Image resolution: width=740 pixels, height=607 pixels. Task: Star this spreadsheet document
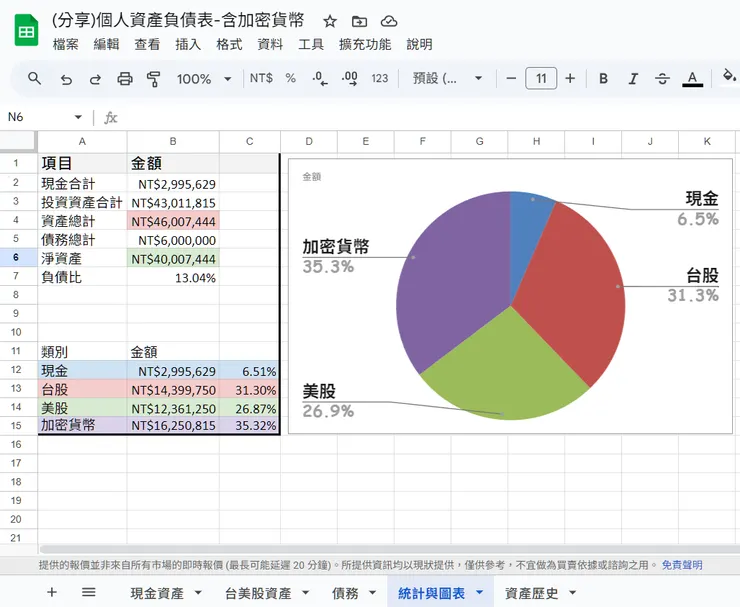click(330, 21)
